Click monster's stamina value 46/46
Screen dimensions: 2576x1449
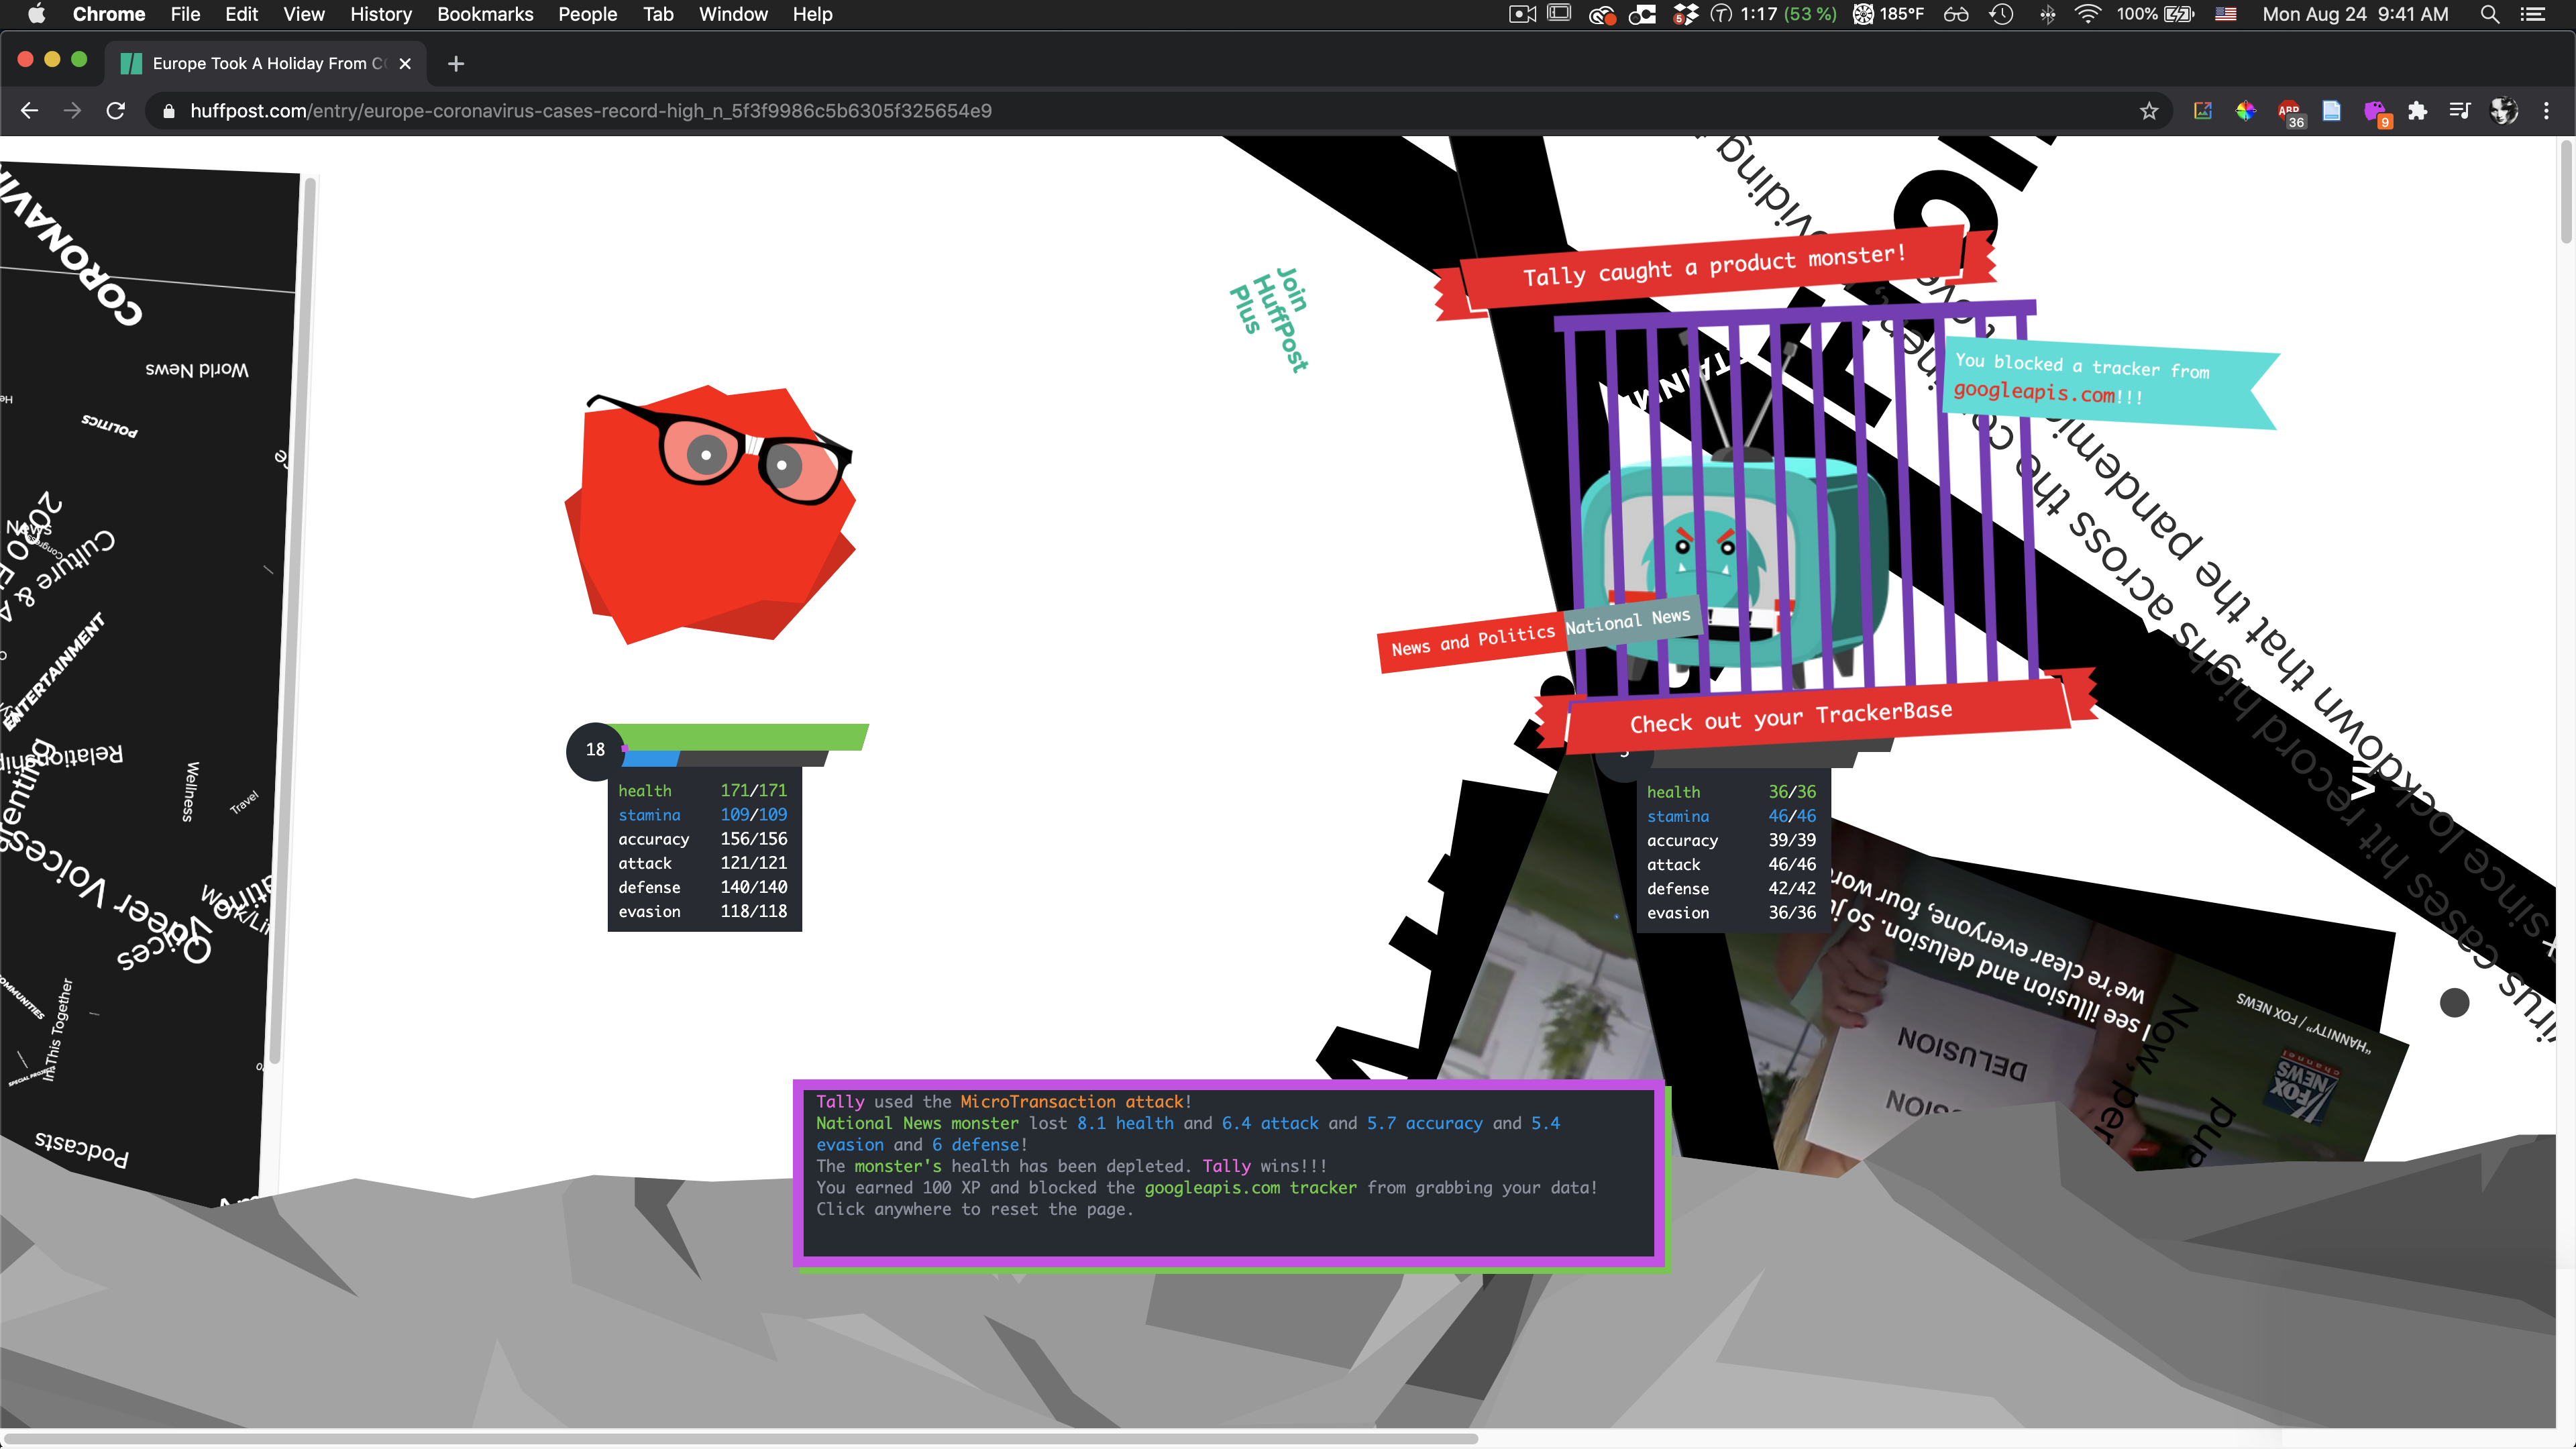1791,816
